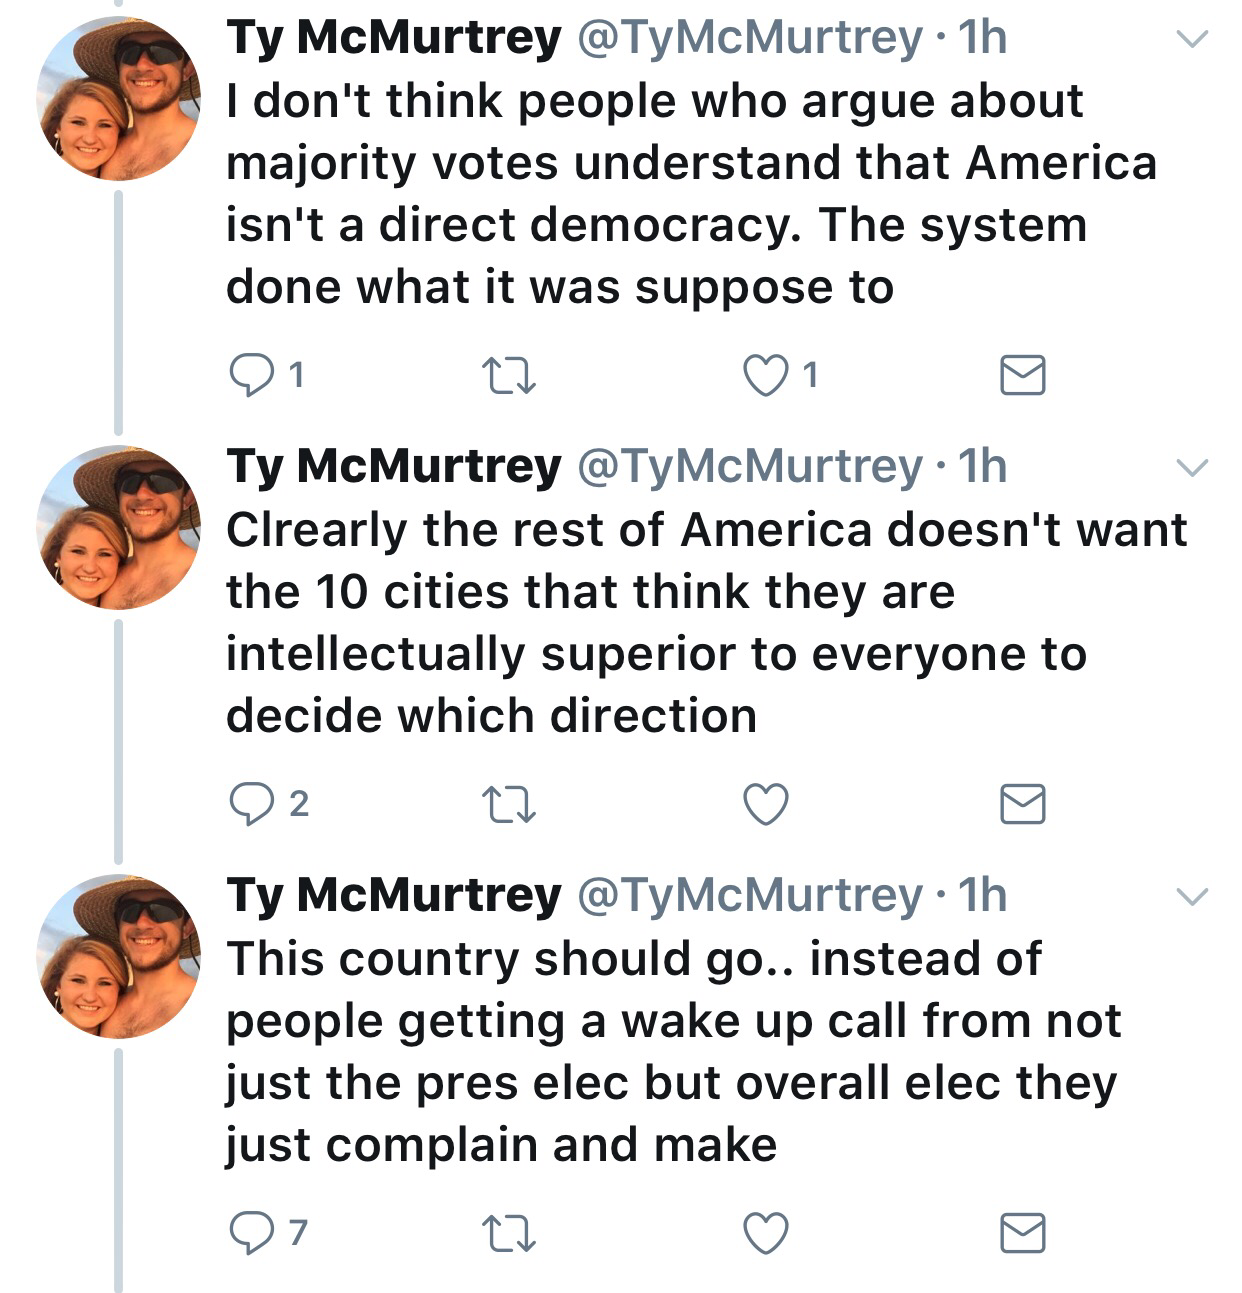The height and width of the screenshot is (1293, 1242).
Task: Open the Ty McMurtrey name on the first tweet
Action: tap(394, 38)
